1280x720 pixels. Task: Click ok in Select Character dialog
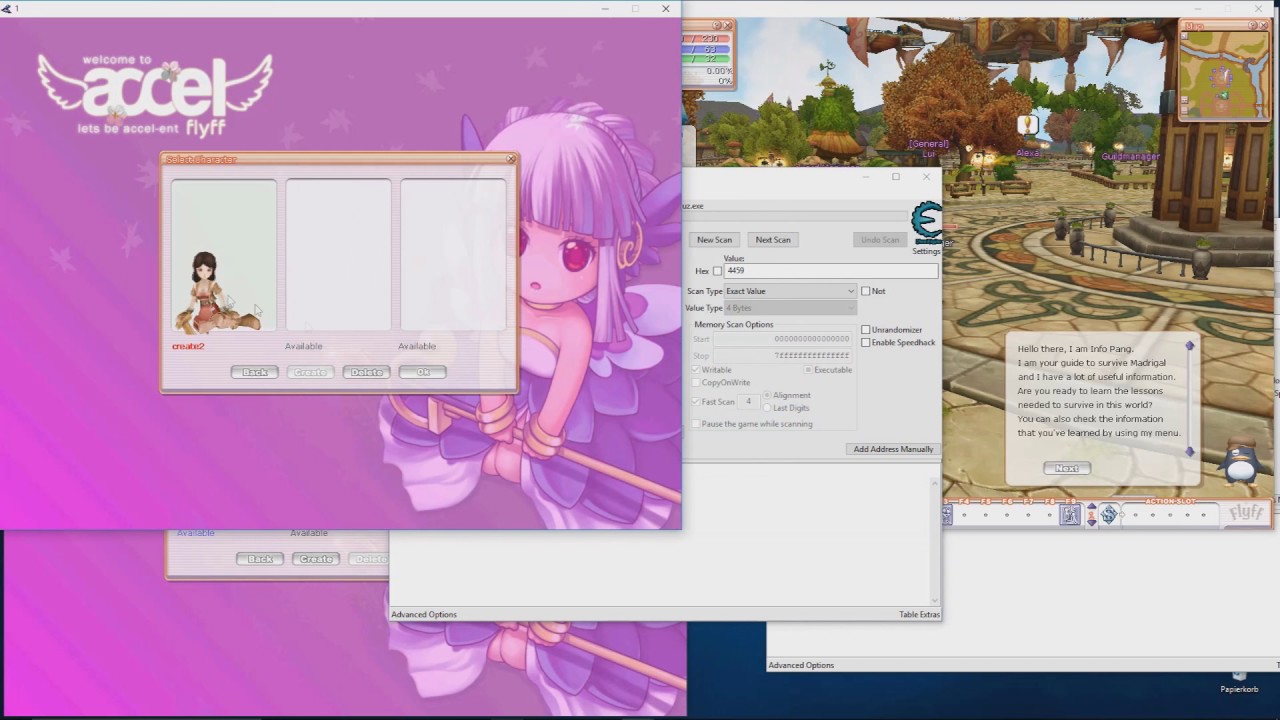coord(422,372)
